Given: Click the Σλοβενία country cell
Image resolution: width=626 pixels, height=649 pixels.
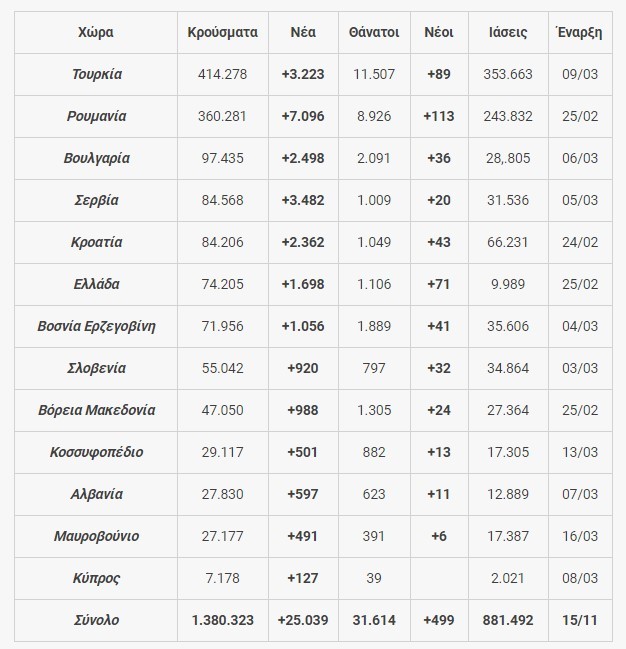Looking at the screenshot, I should point(96,368).
